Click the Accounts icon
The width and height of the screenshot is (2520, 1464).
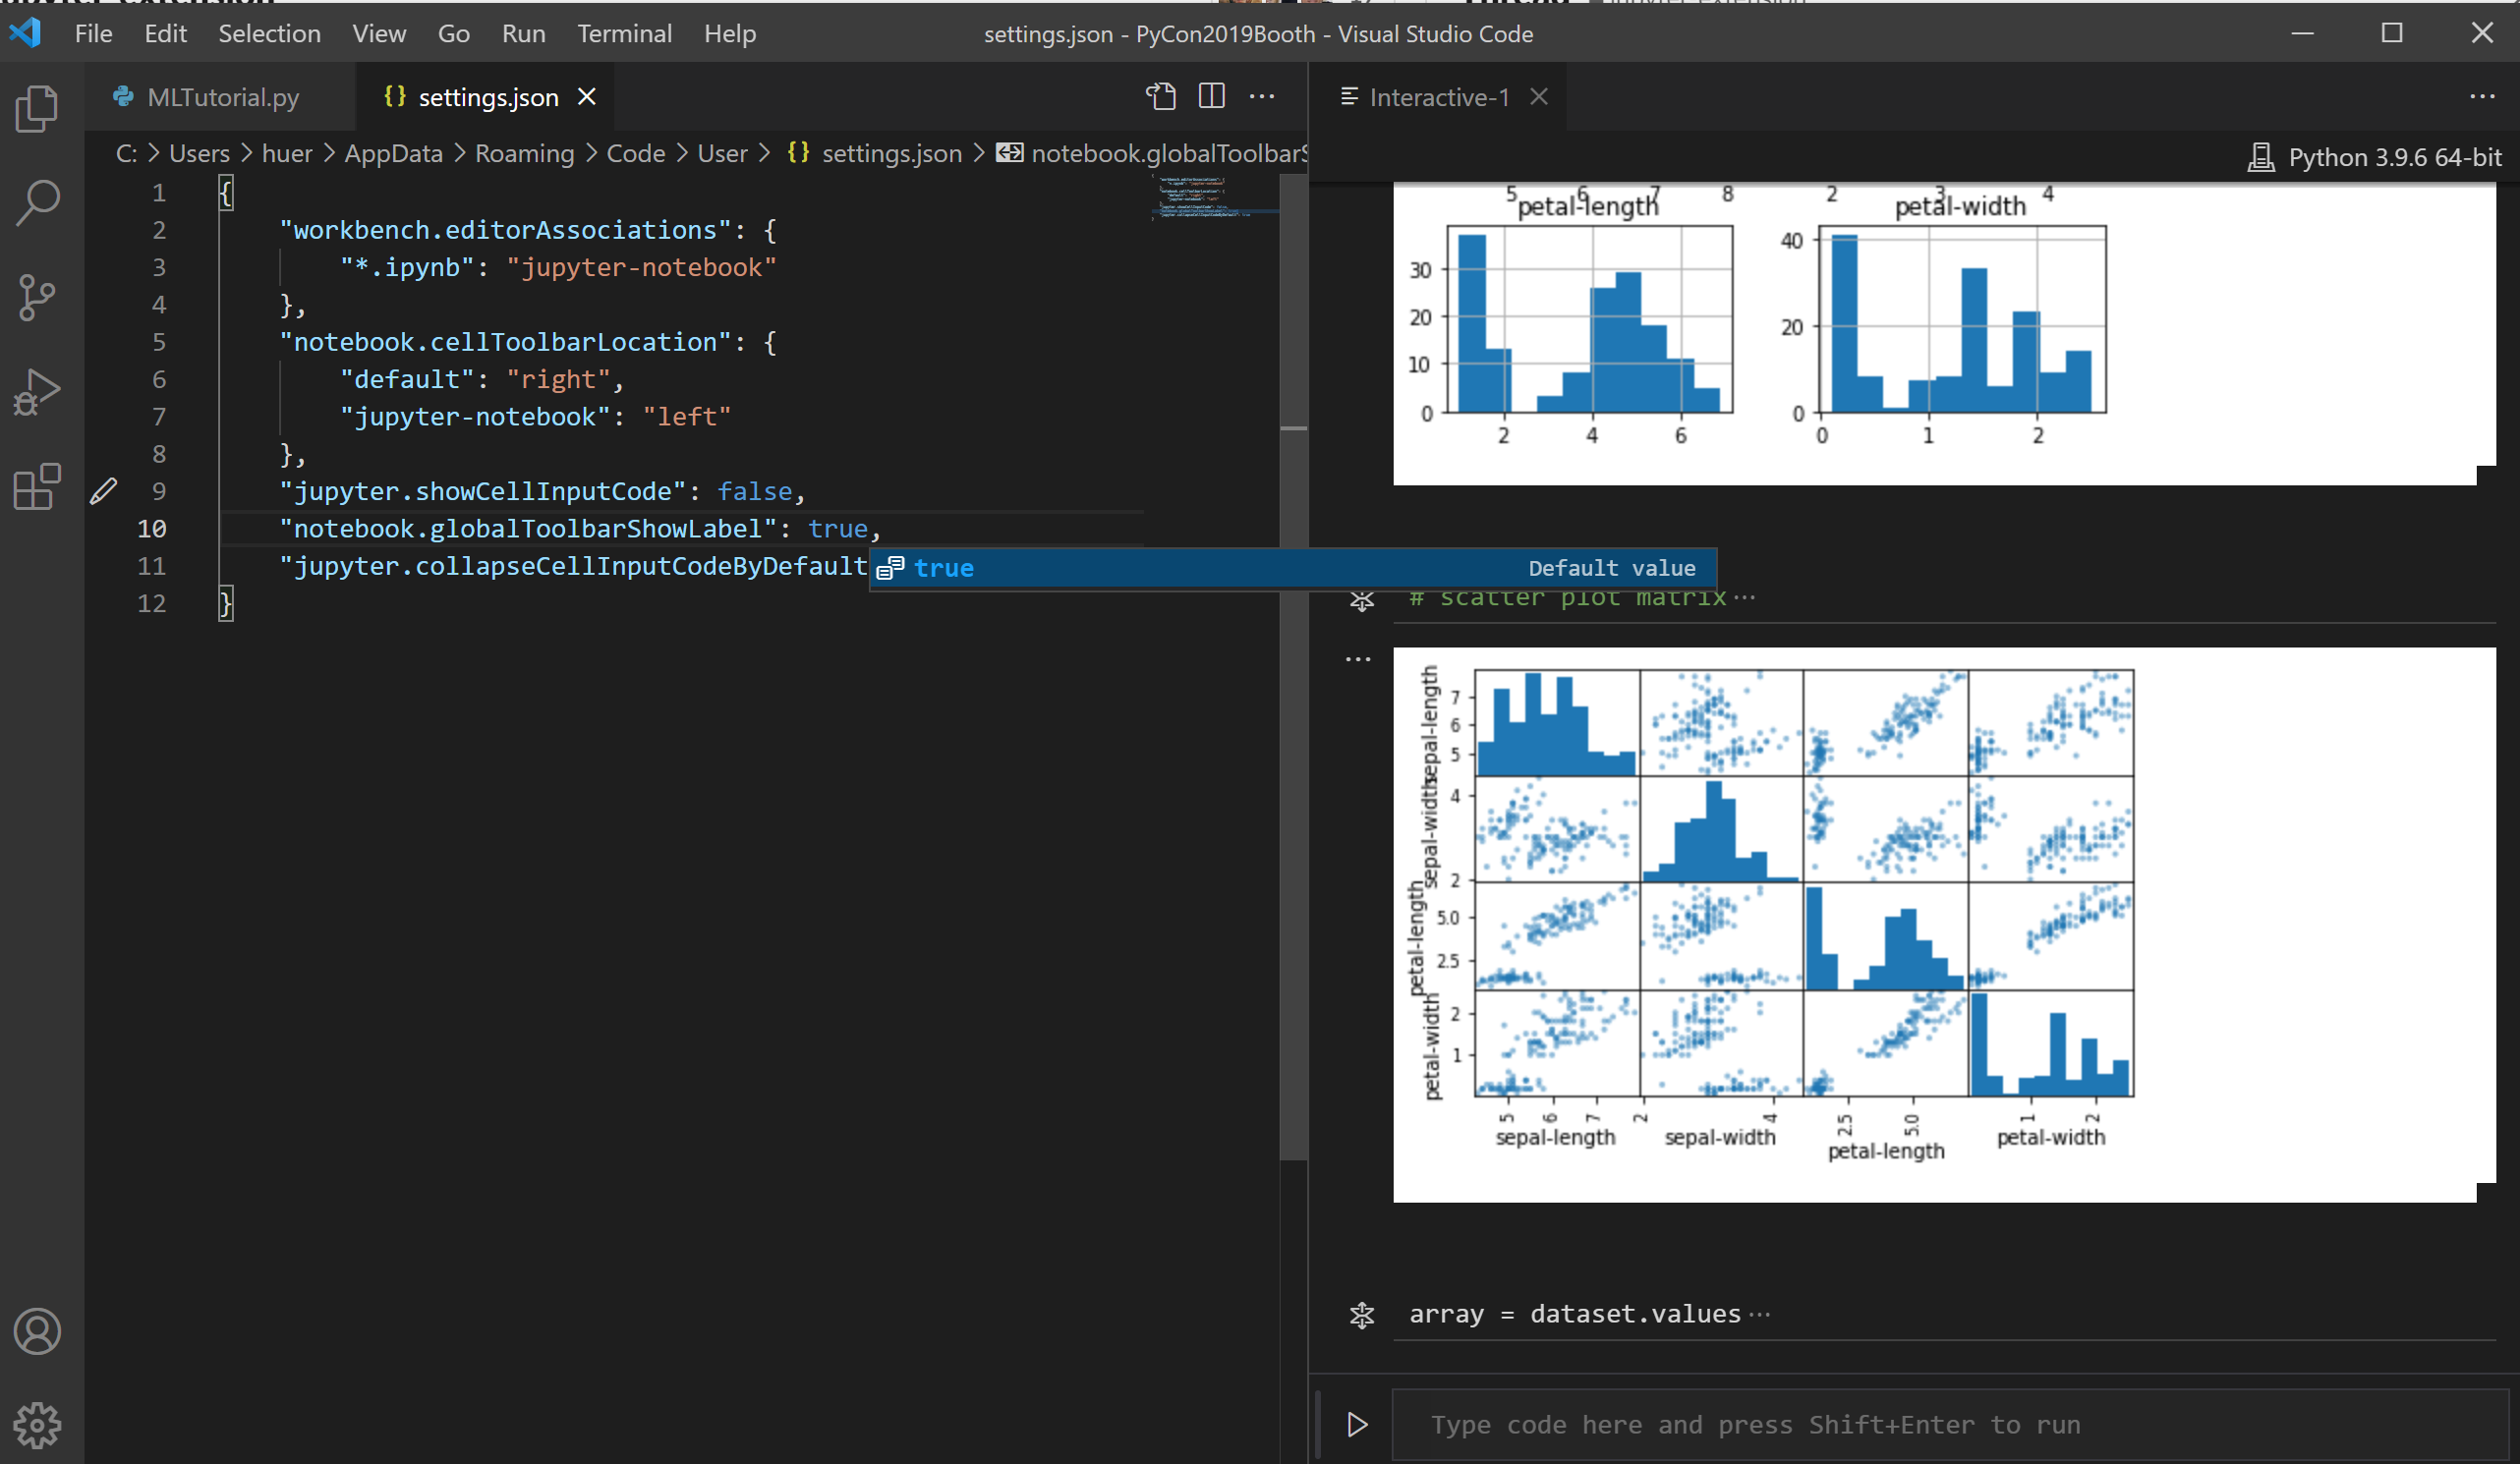tap(37, 1331)
